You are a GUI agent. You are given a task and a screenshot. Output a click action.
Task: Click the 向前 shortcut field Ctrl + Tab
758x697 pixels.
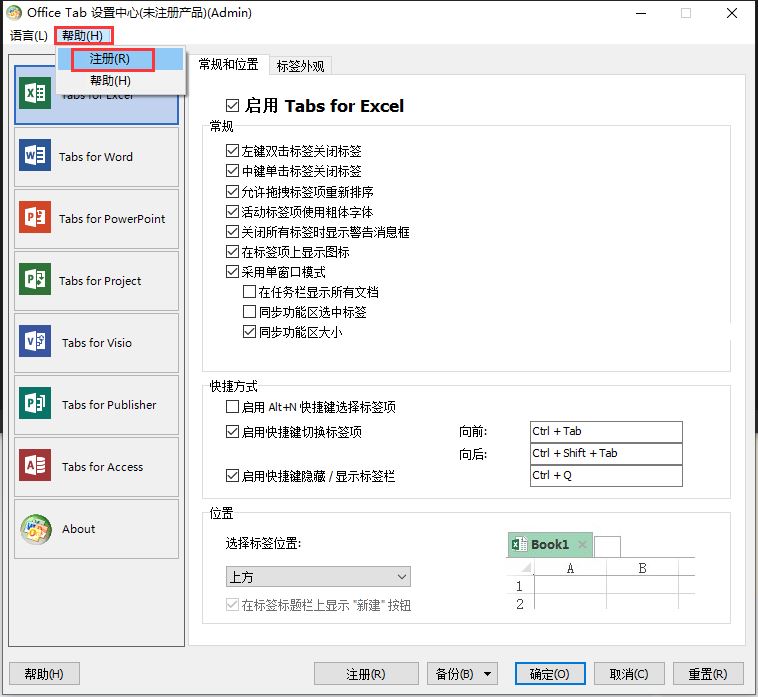[606, 431]
